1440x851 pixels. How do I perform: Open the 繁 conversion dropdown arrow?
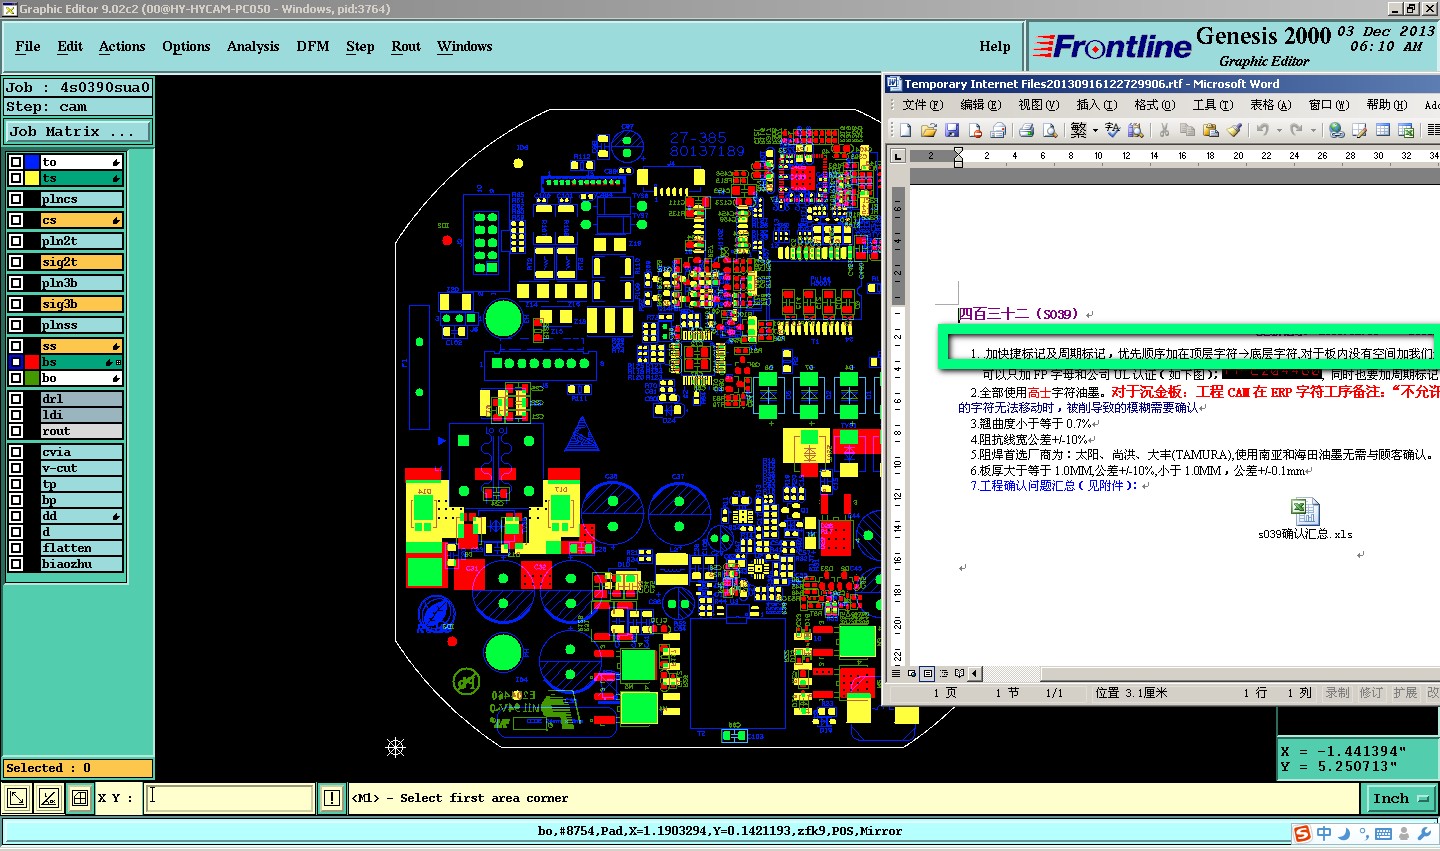[1095, 130]
